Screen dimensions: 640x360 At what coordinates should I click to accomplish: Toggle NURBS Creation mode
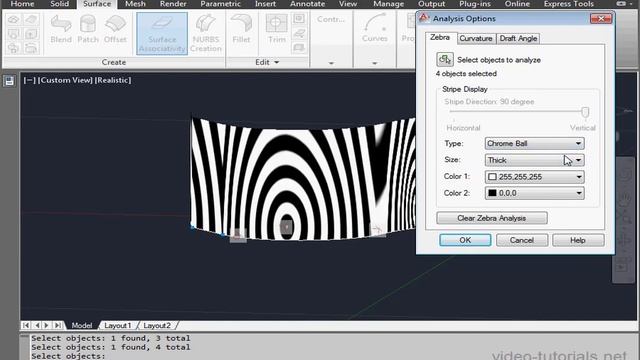tap(206, 33)
